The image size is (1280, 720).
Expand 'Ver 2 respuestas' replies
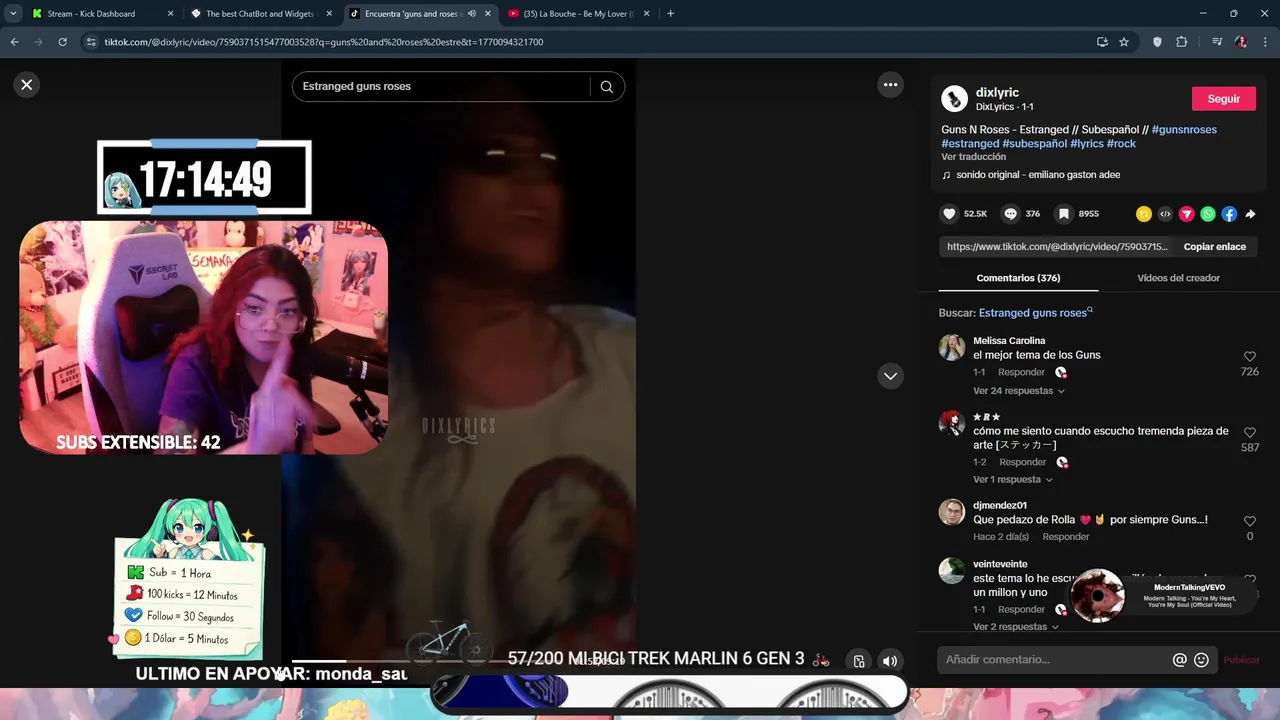pyautogui.click(x=1015, y=627)
